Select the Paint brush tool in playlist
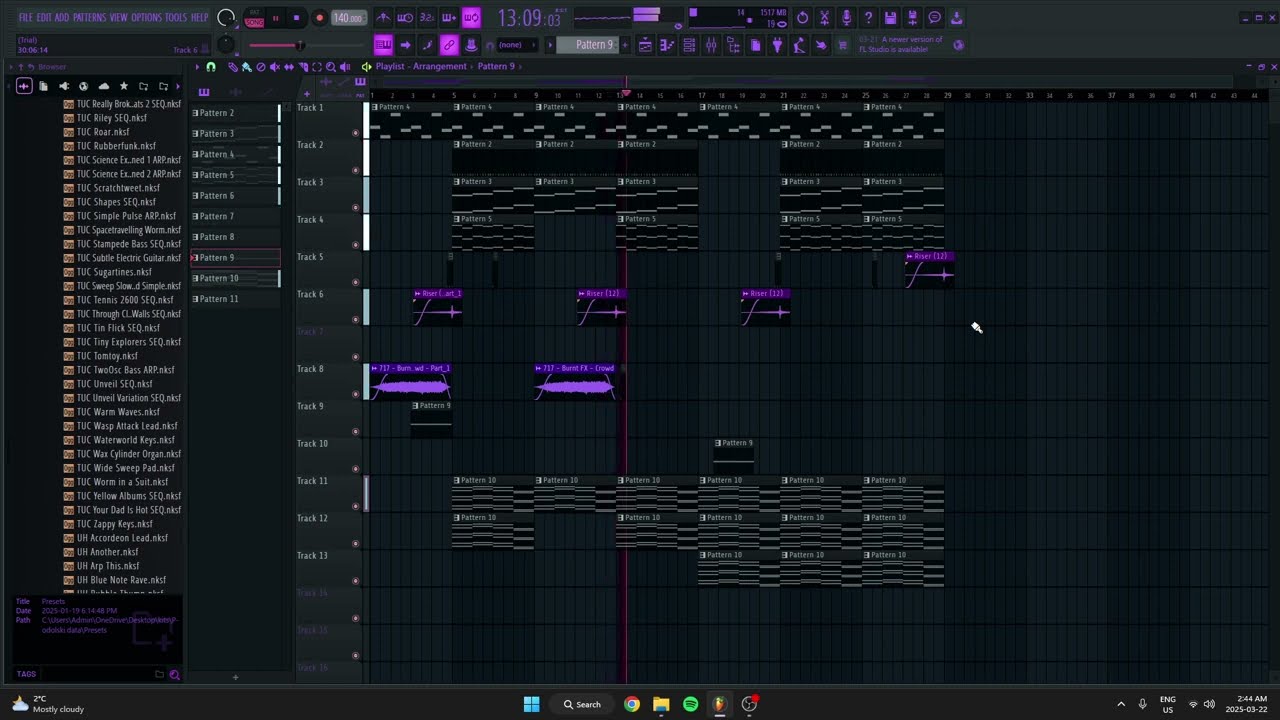The height and width of the screenshot is (720, 1280). click(x=246, y=66)
